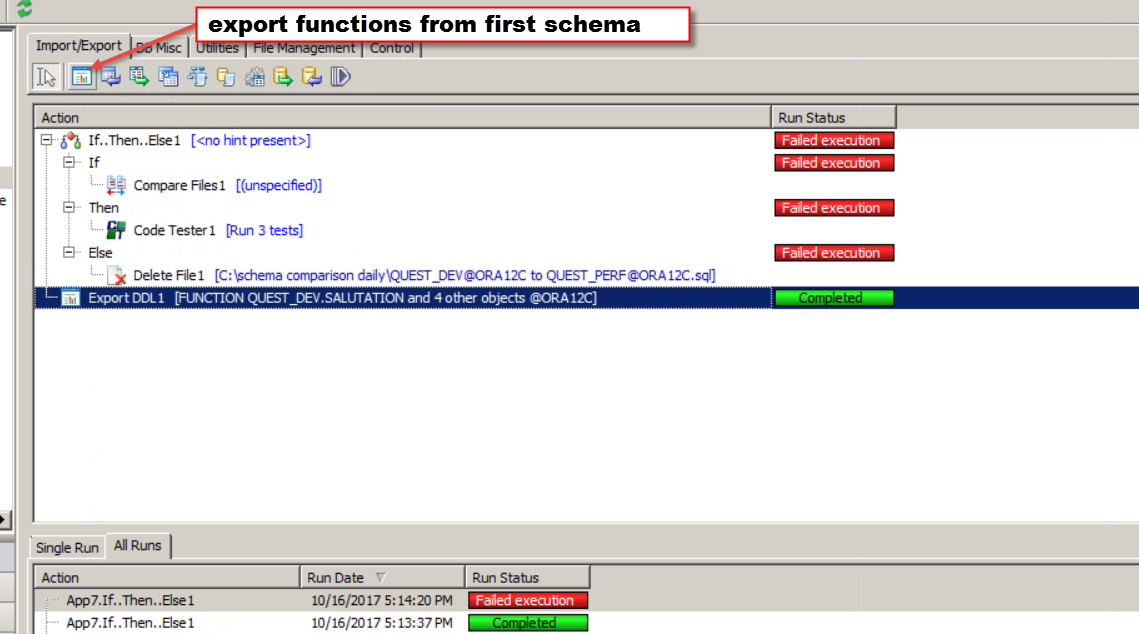Click the left-panel collapse arrow at the window edge

point(4,519)
